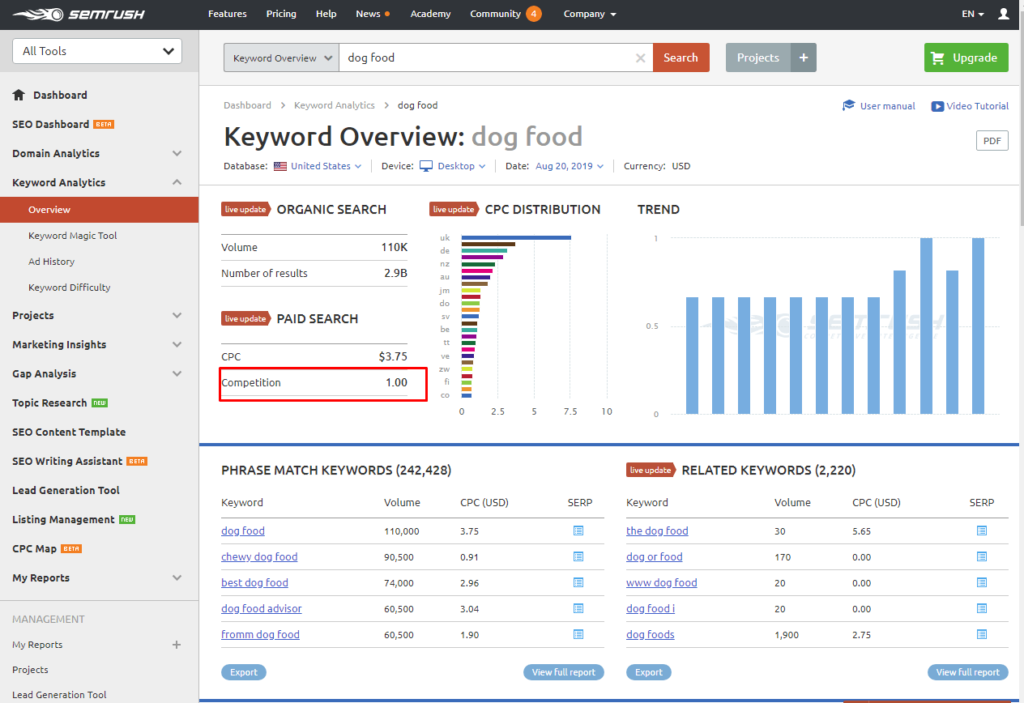The width and height of the screenshot is (1024, 703).
Task: Click the plus icon next to Projects
Action: coord(803,58)
